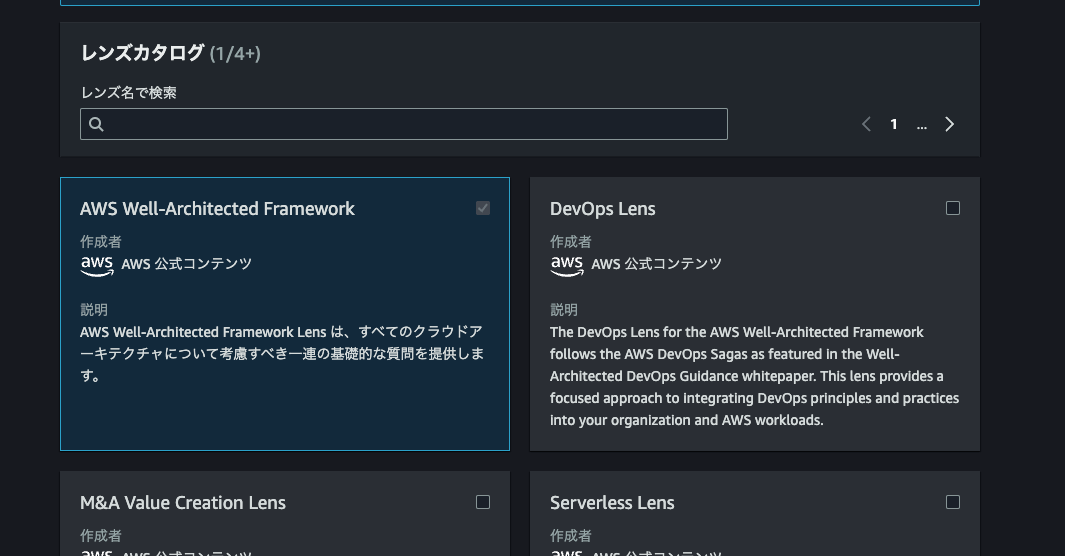1065x556 pixels.
Task: Toggle AWS Well-Architected Framework checkbox
Action: pyautogui.click(x=483, y=208)
